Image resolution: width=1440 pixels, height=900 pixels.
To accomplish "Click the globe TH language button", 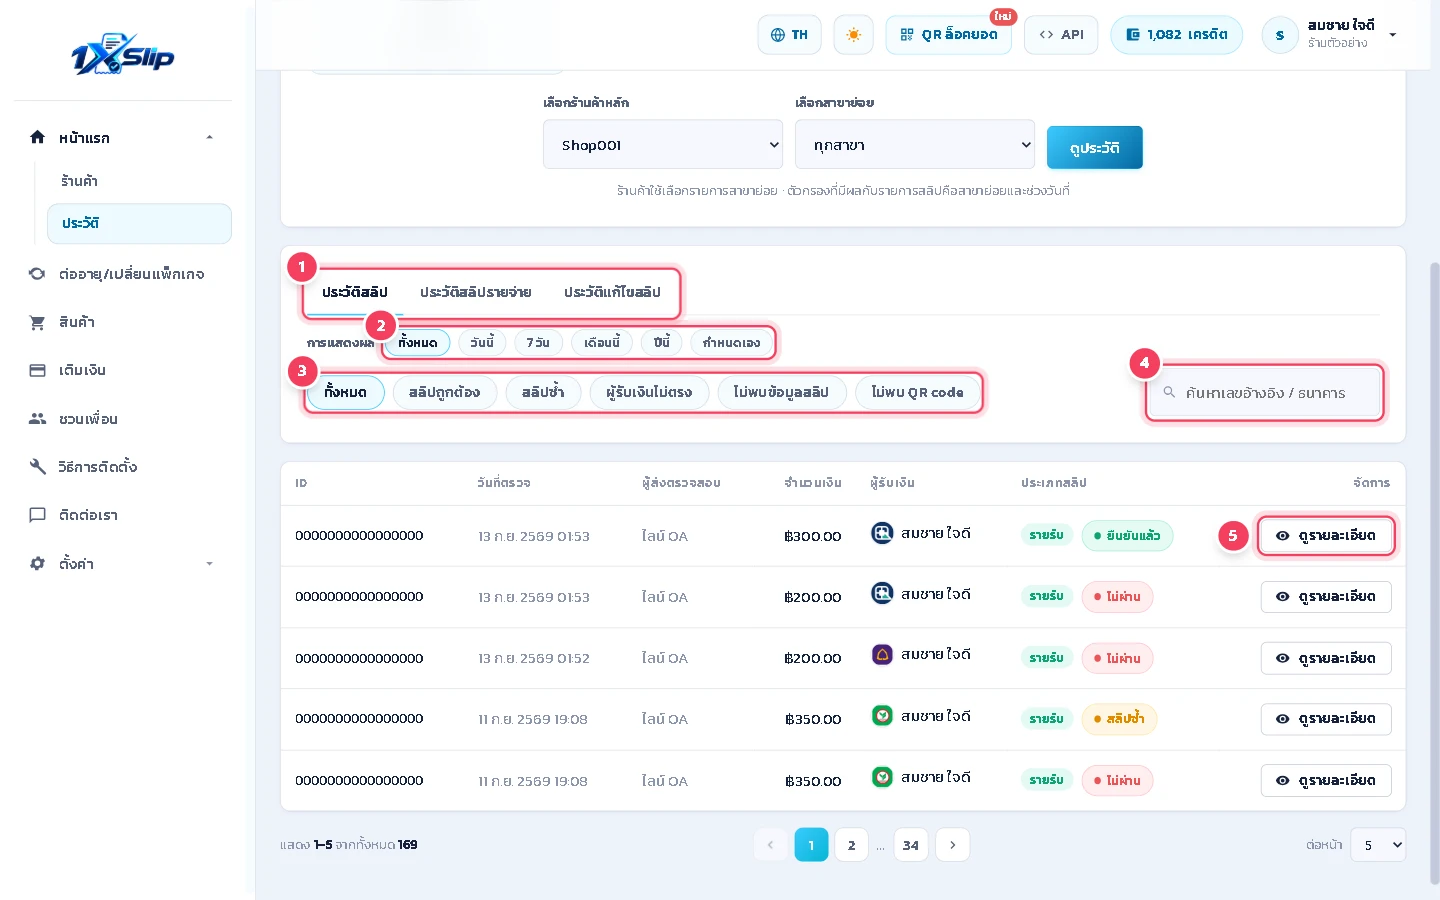I will (789, 35).
